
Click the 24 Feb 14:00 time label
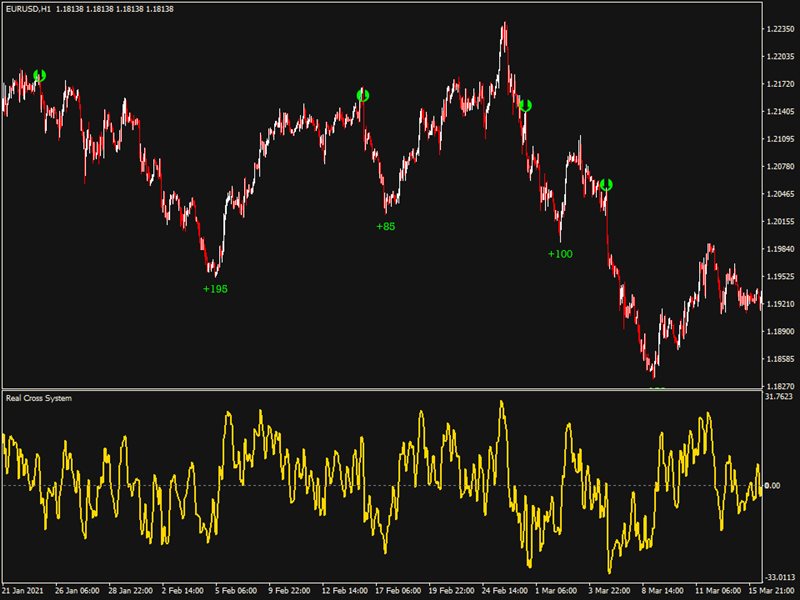tap(505, 590)
